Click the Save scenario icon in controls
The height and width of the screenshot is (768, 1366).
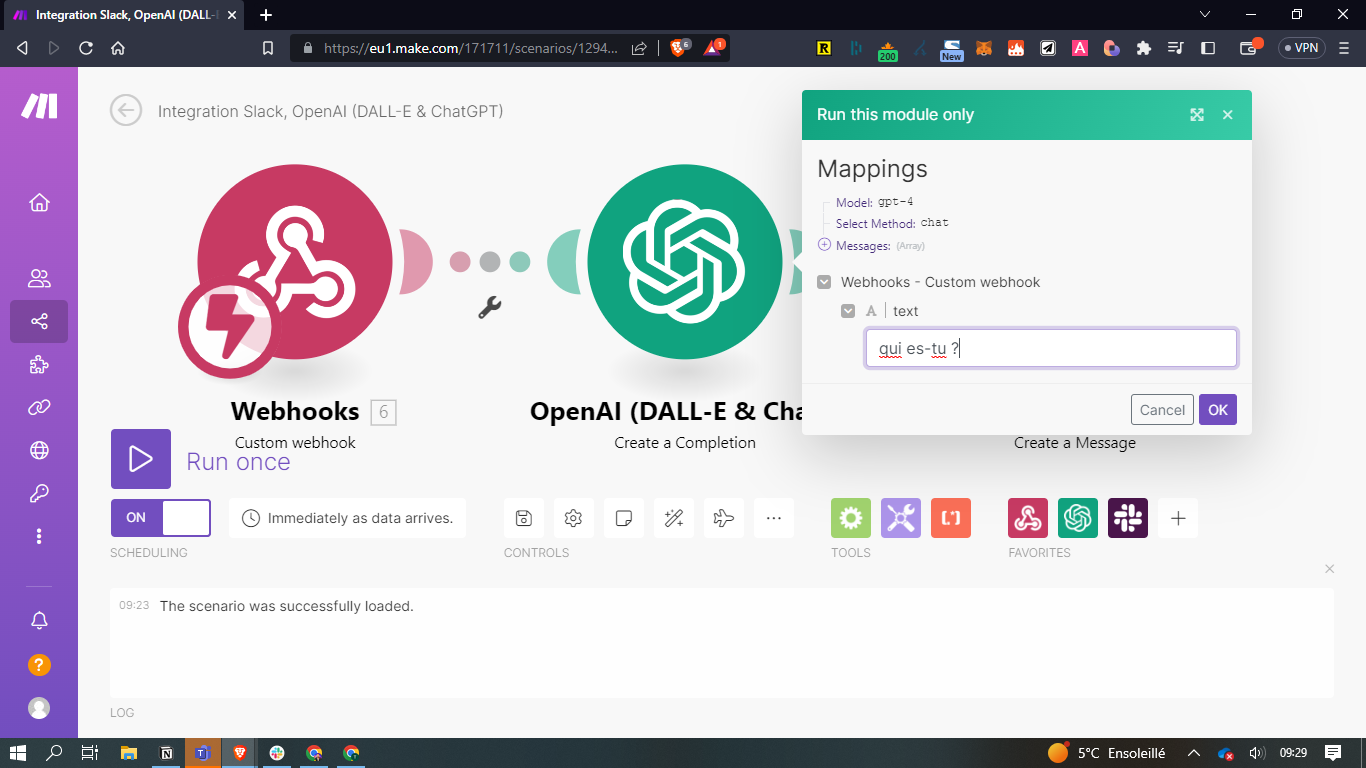524,518
